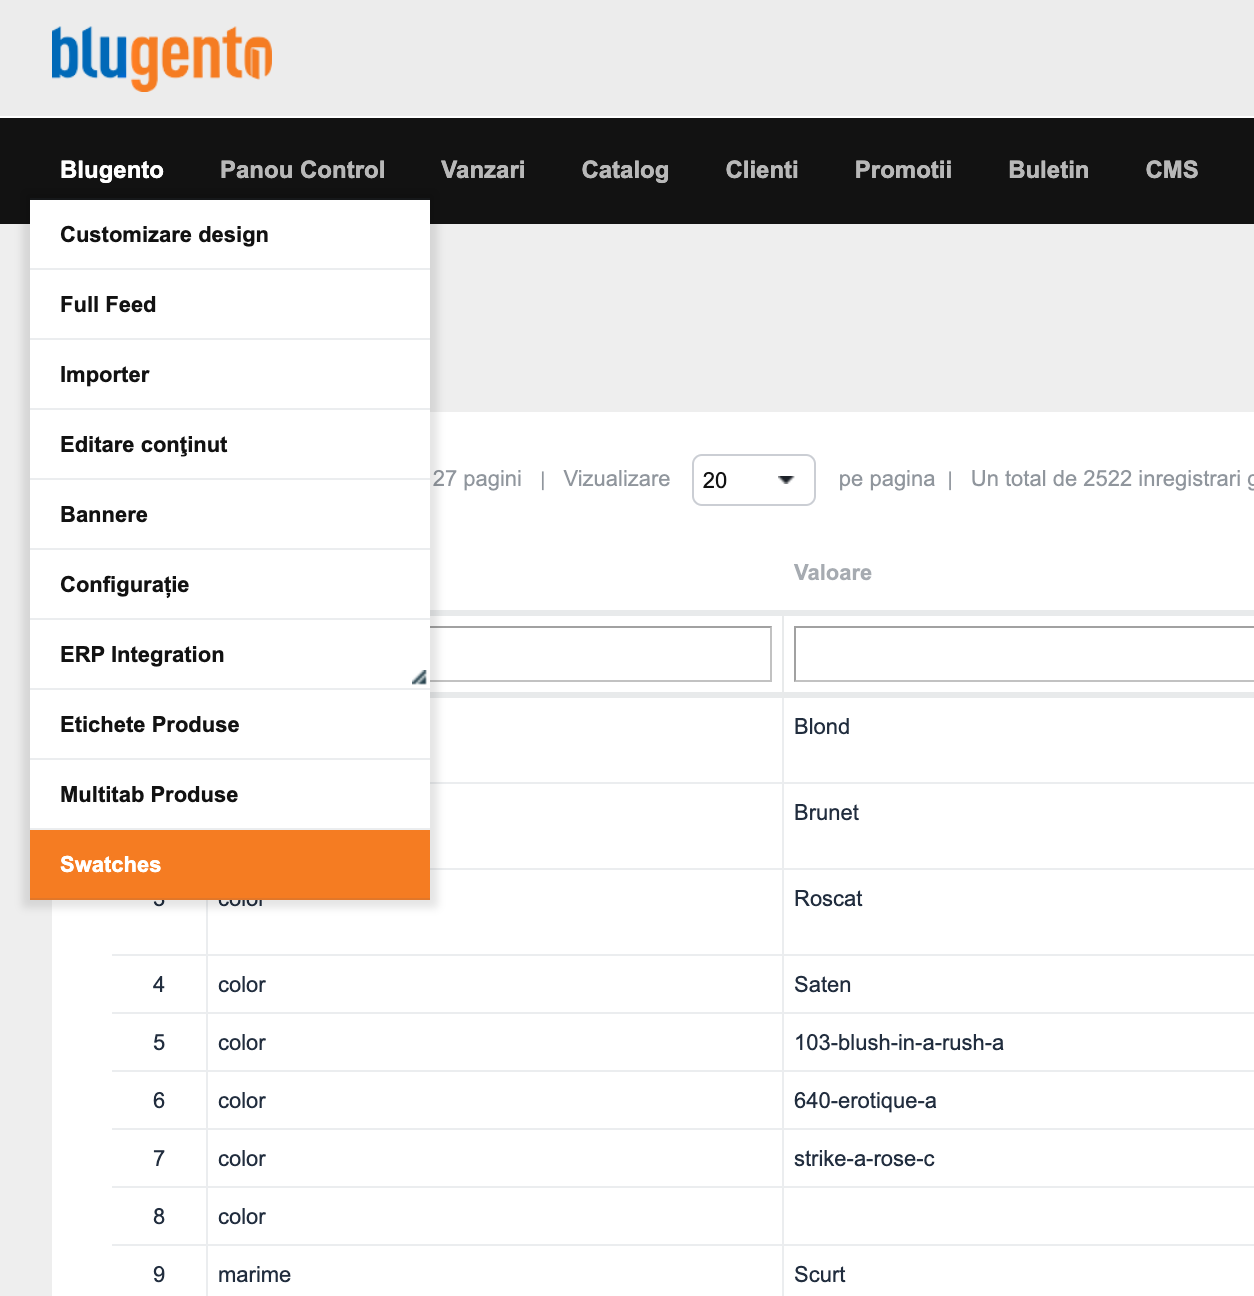Click the color attribute cell in row 8
Viewport: 1254px width, 1296px height.
(x=495, y=1217)
